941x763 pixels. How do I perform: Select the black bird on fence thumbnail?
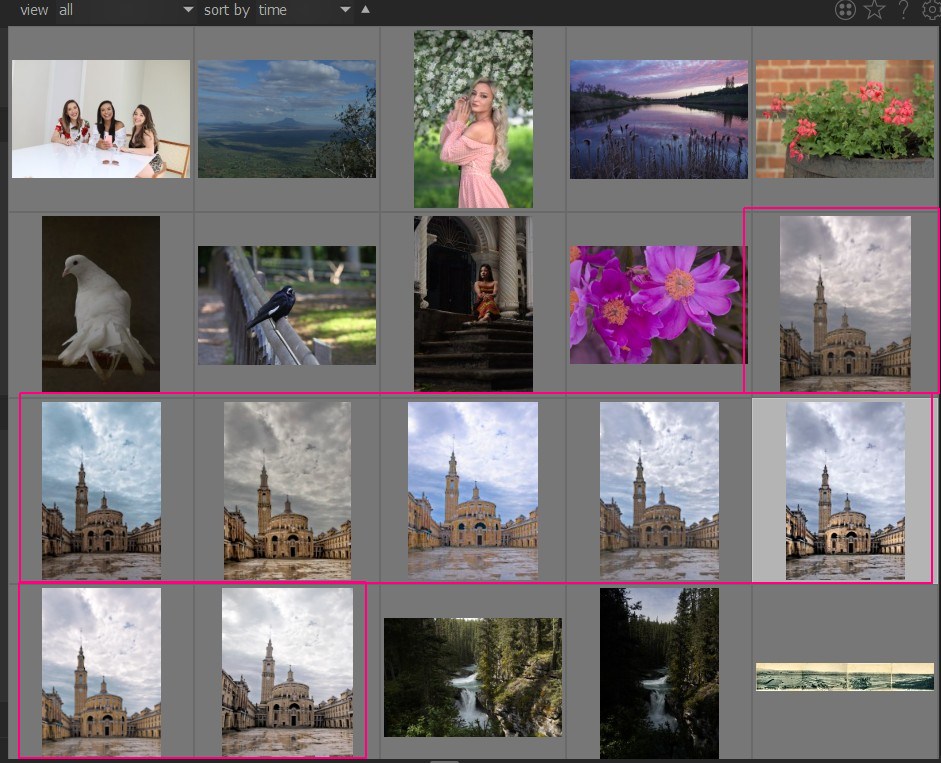287,305
